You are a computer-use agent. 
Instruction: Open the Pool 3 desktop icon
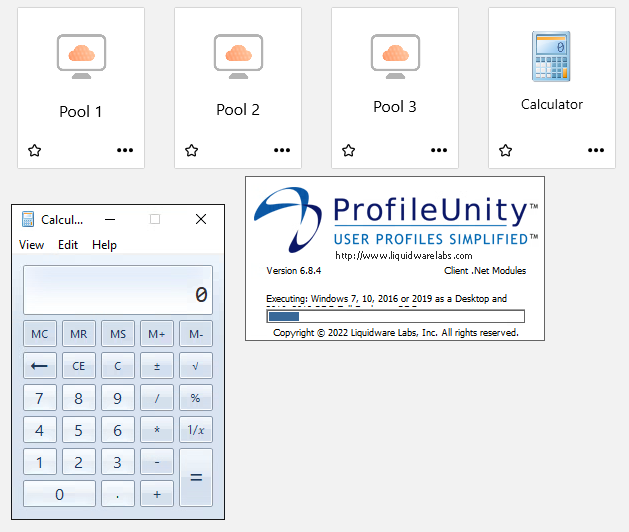(x=396, y=57)
